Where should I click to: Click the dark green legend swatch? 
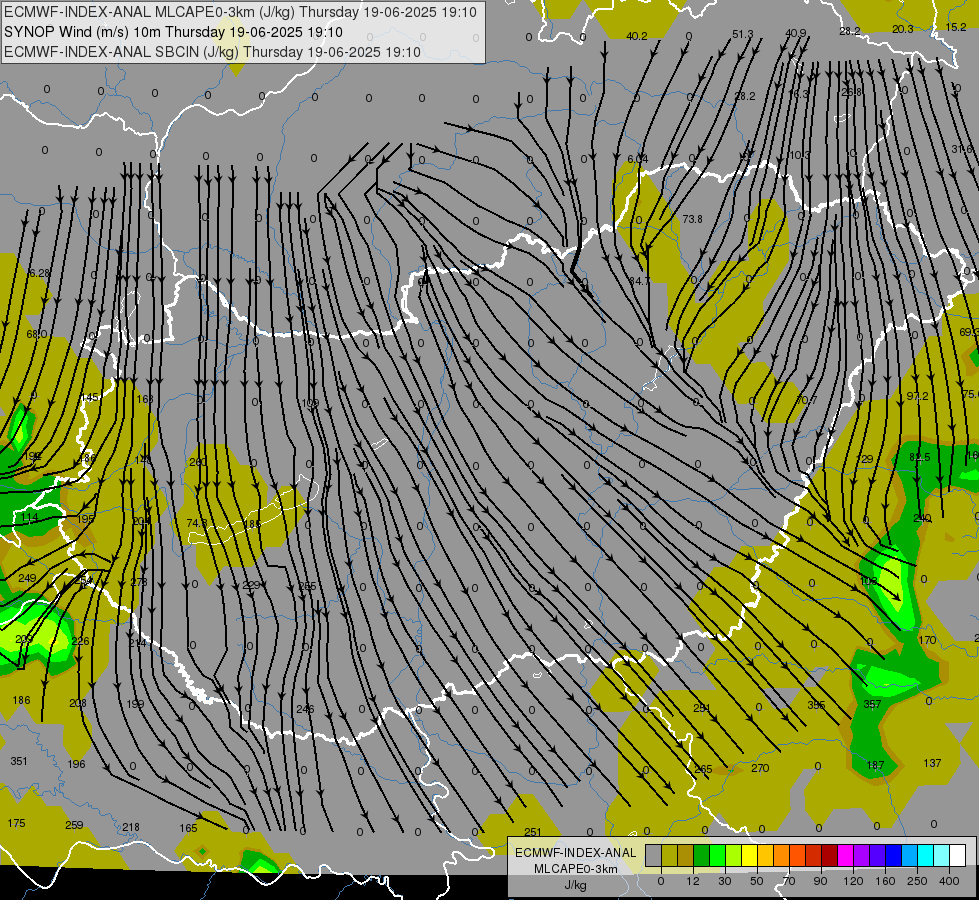pyautogui.click(x=702, y=856)
